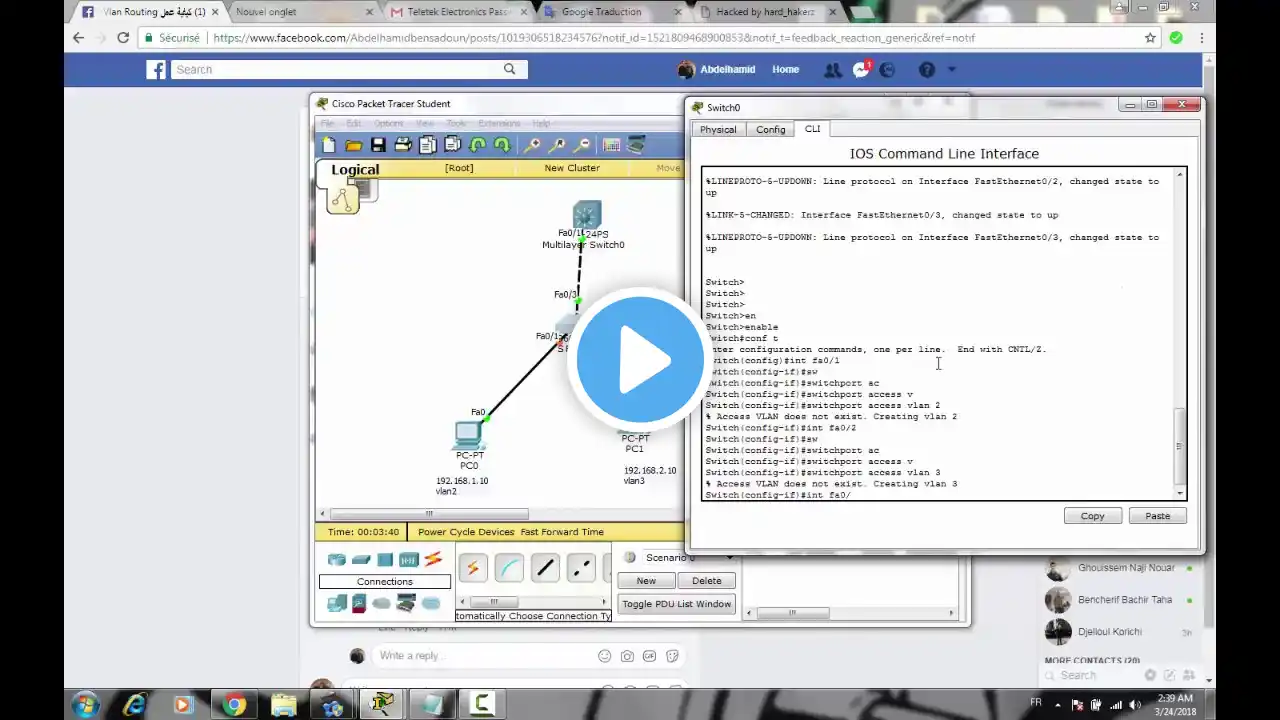Open Facebook notifications globe icon

(x=887, y=70)
